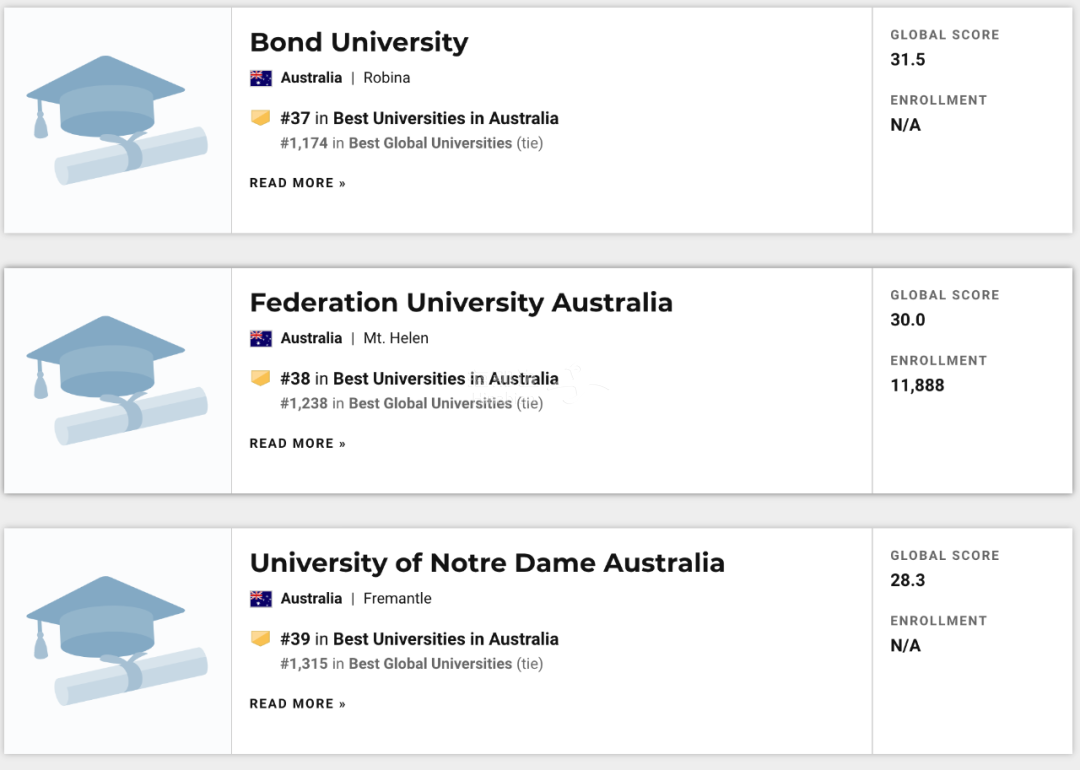The height and width of the screenshot is (770, 1080).
Task: Click Australian flag icon under Notre Dame Australia
Action: [x=260, y=599]
